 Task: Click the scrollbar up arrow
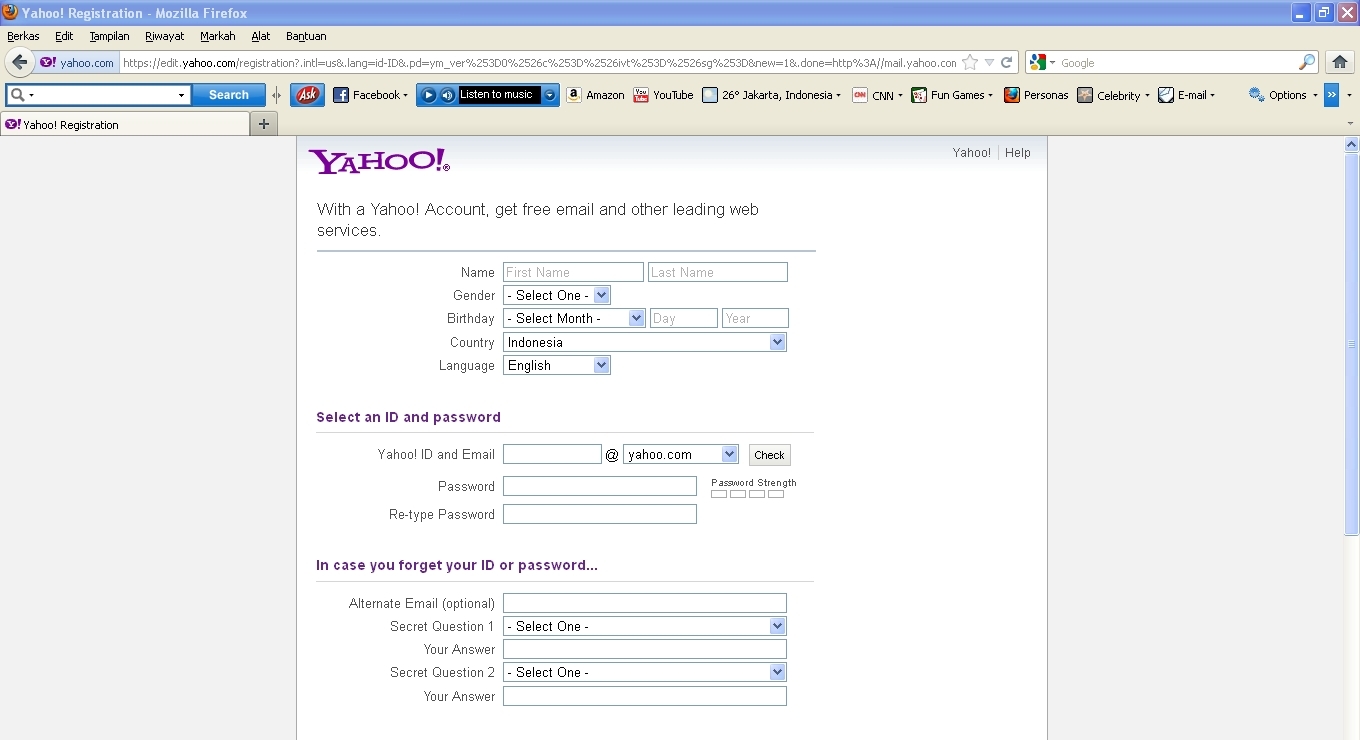pos(1352,145)
